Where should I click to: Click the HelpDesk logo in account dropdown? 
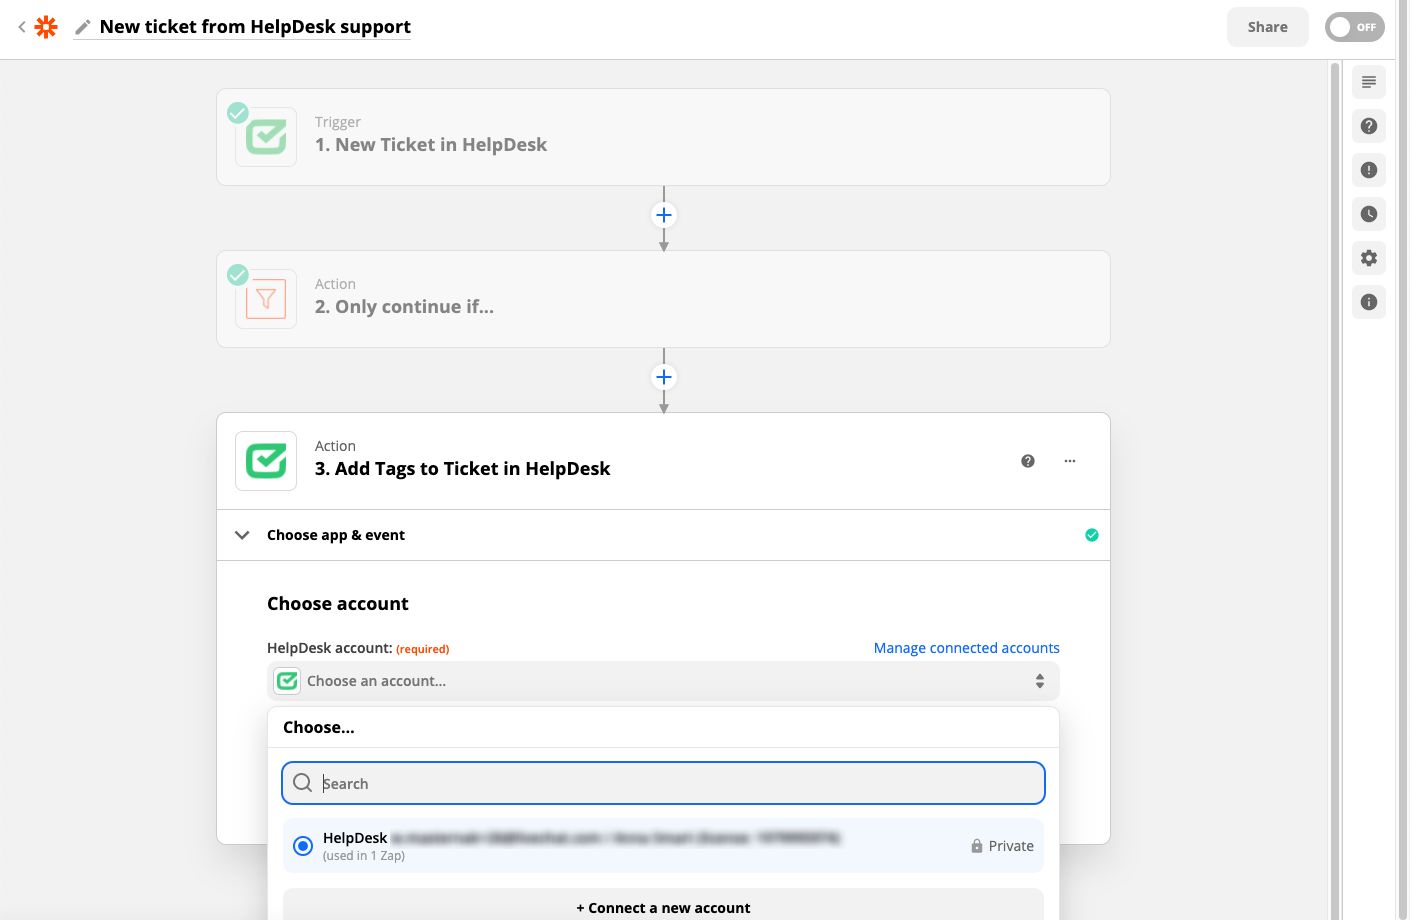point(288,681)
